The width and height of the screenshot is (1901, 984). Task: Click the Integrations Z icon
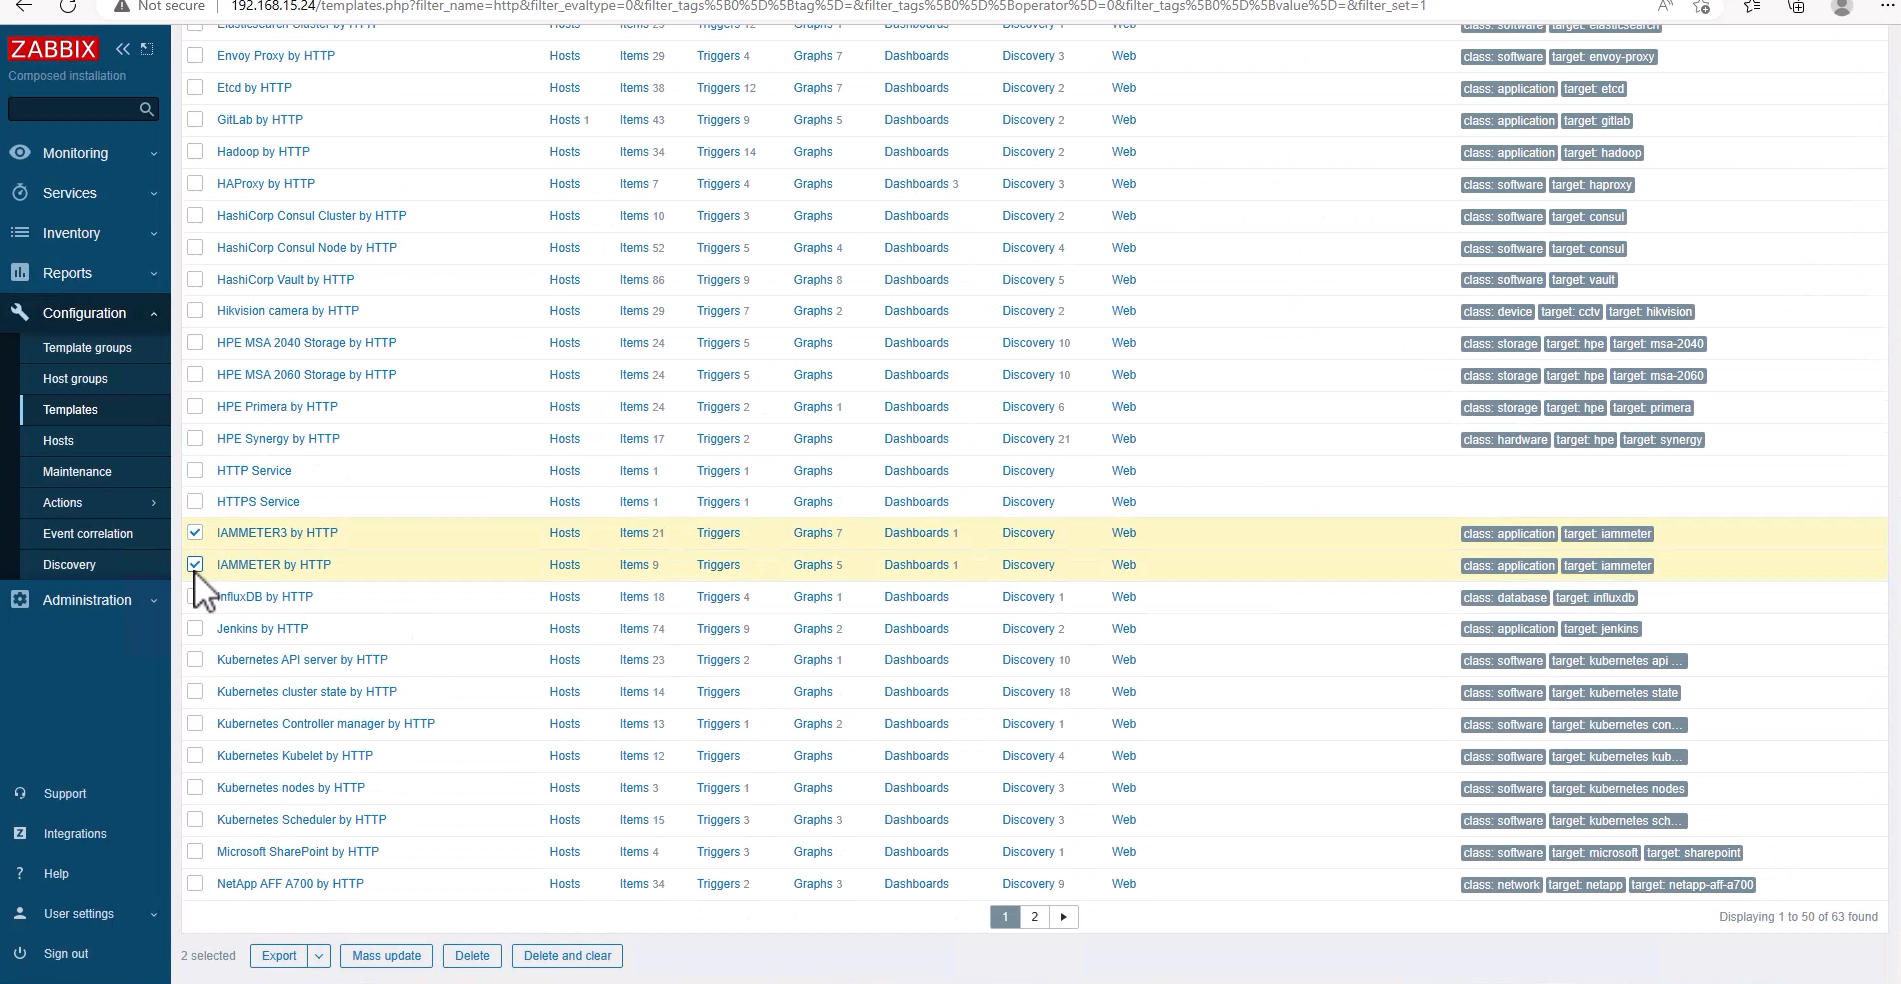point(20,833)
